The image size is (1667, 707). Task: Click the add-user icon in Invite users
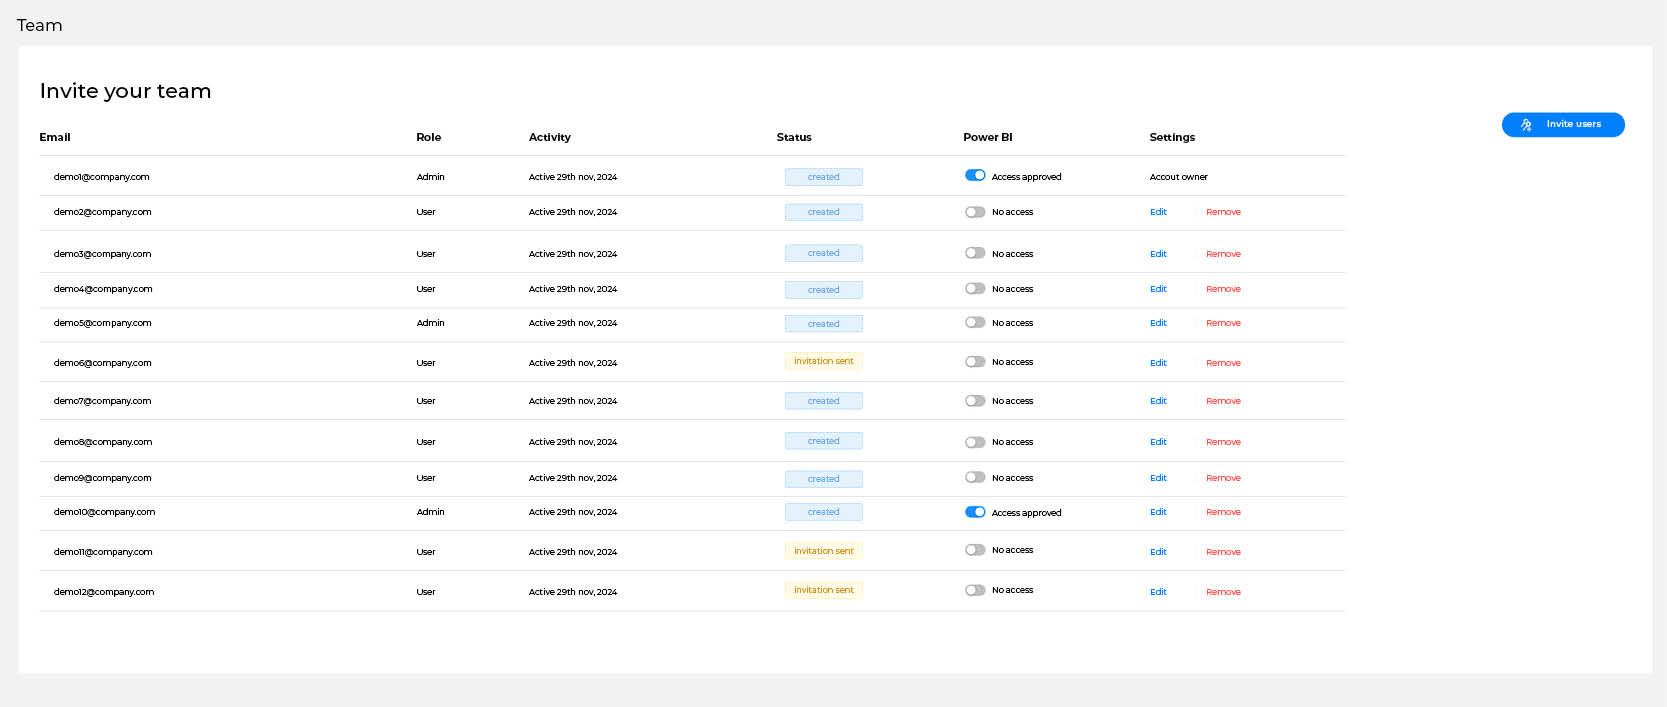pyautogui.click(x=1526, y=125)
